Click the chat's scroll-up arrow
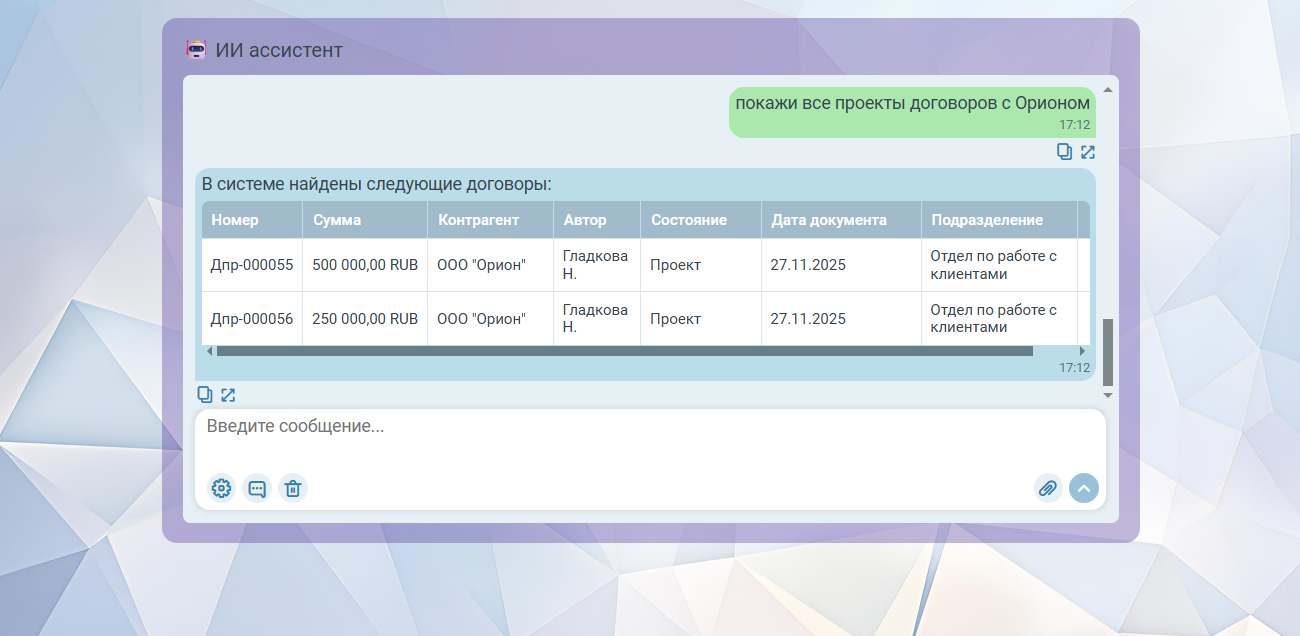Viewport: 1300px width, 636px height. (x=1107, y=90)
